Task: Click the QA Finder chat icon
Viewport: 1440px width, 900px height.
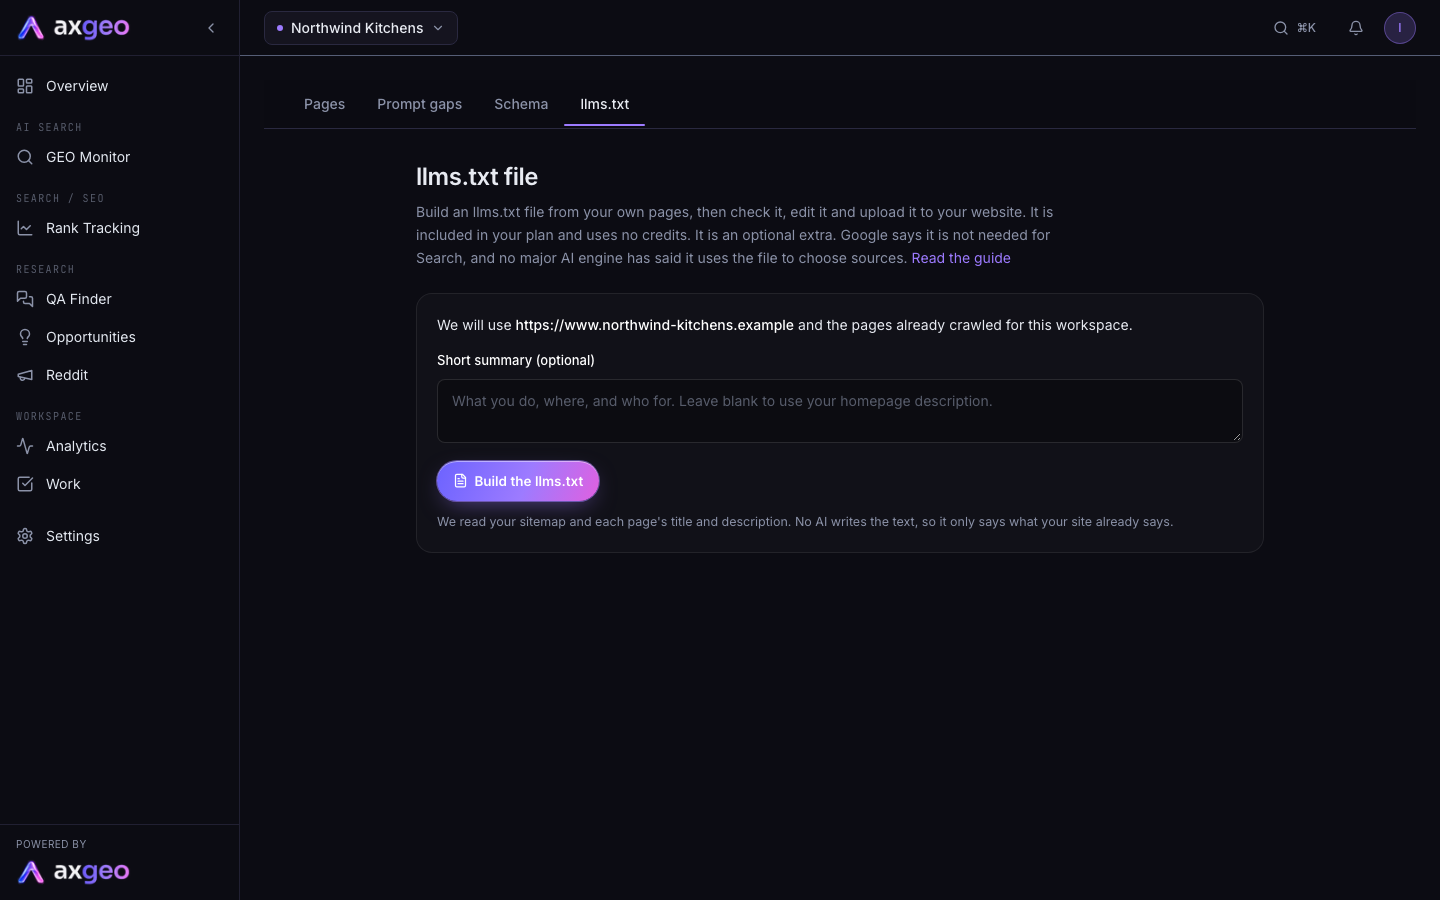Action: pyautogui.click(x=25, y=299)
